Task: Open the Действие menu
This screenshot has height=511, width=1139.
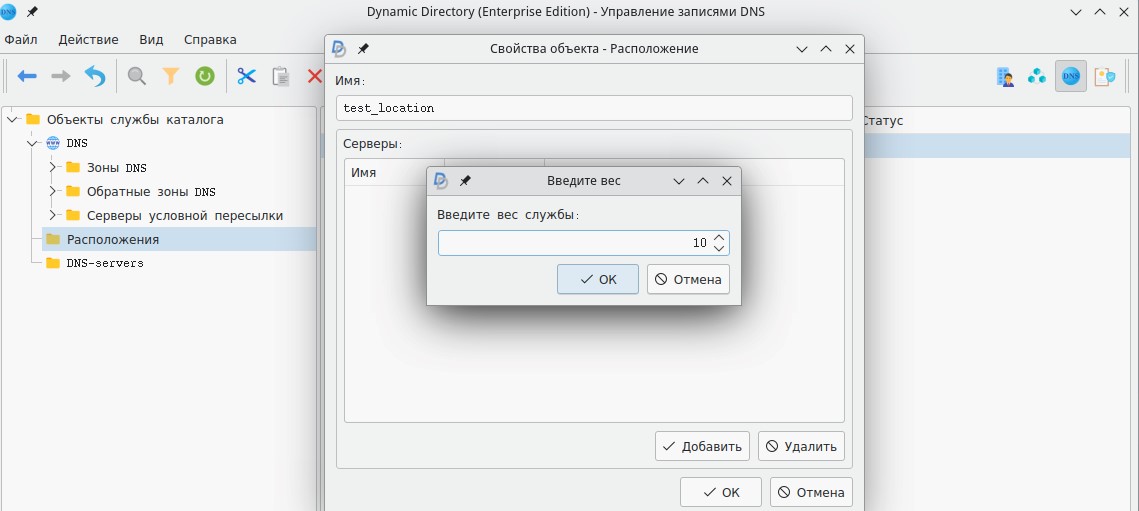Action: click(x=88, y=40)
